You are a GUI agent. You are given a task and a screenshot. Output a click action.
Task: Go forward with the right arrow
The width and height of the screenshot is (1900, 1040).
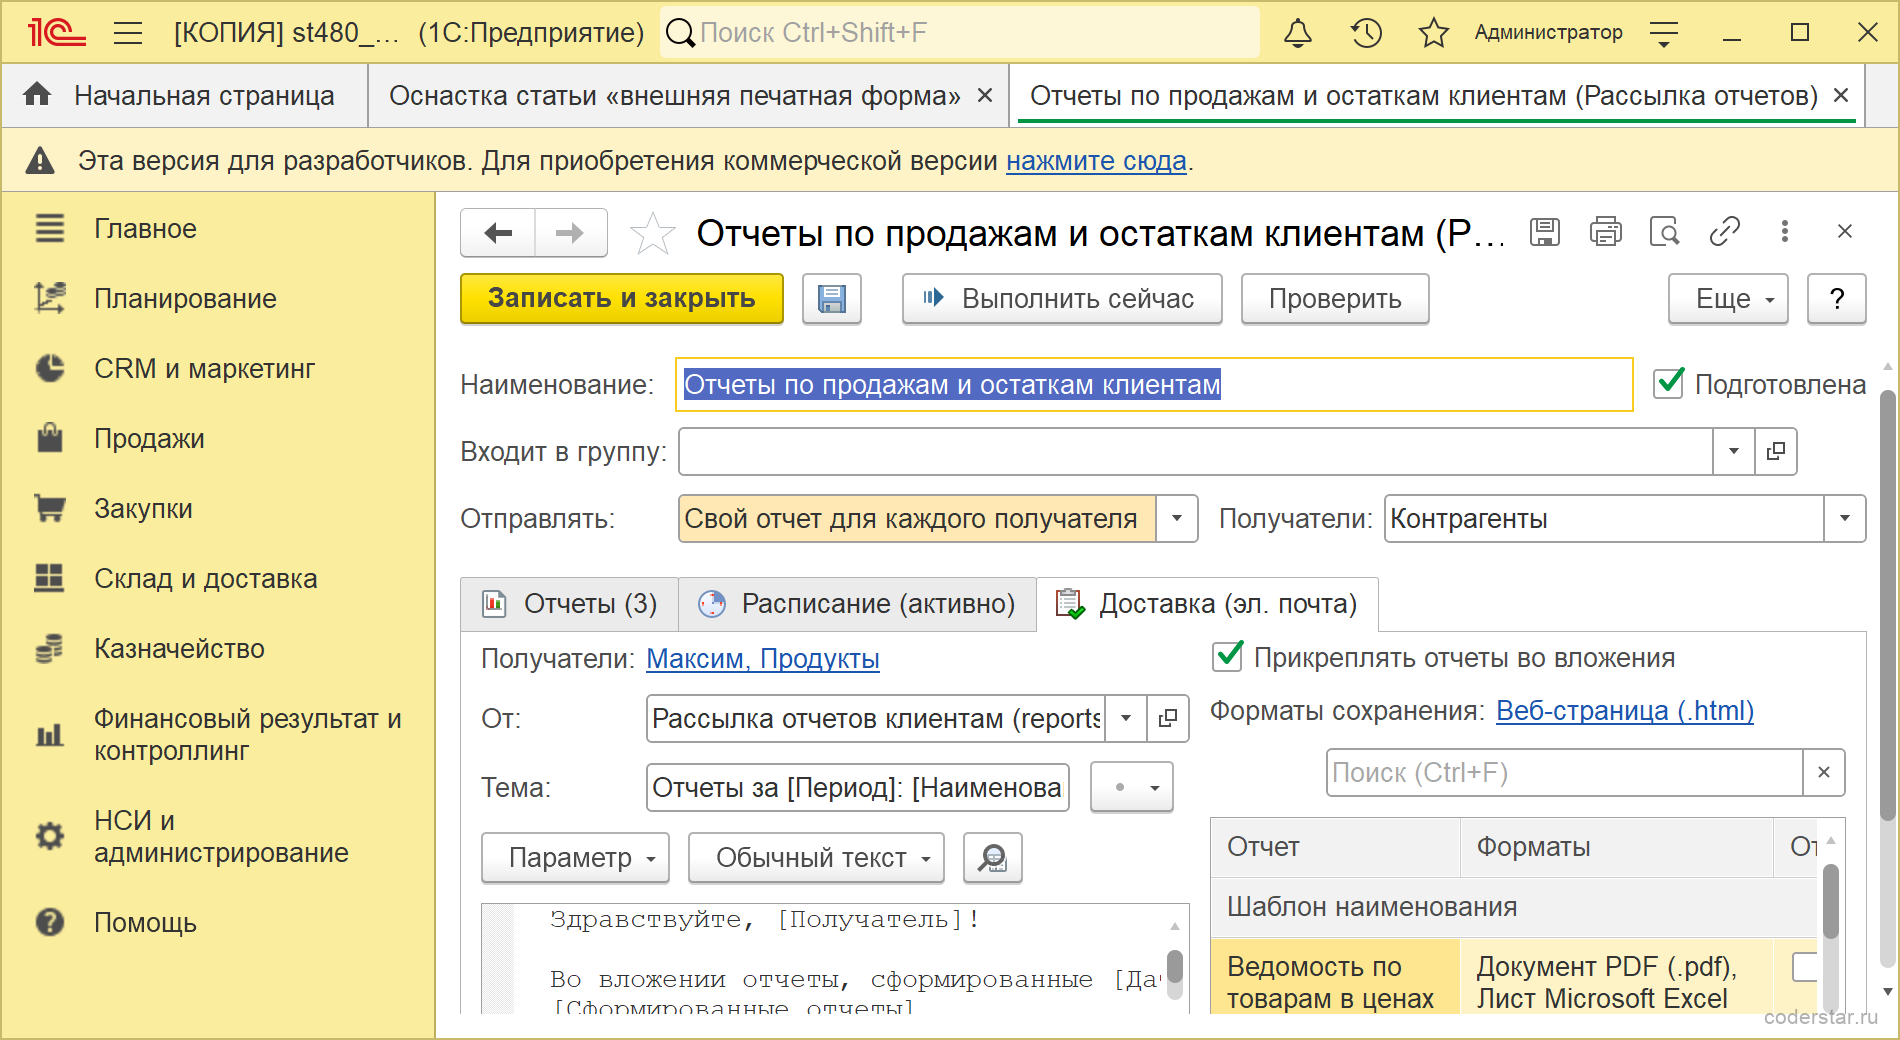[x=570, y=233]
